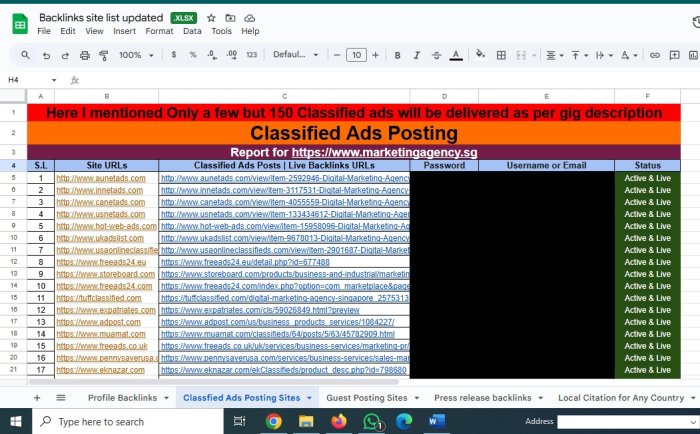Open the freeads24.eu detail backlink URL
Screen dimensions: 700x434
(245, 262)
